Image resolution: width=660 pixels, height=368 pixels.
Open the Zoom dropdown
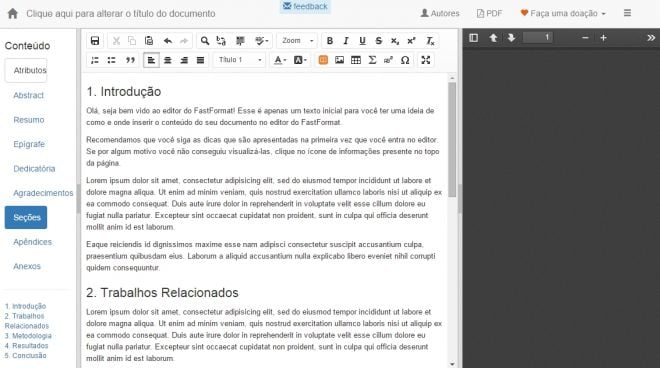point(297,41)
